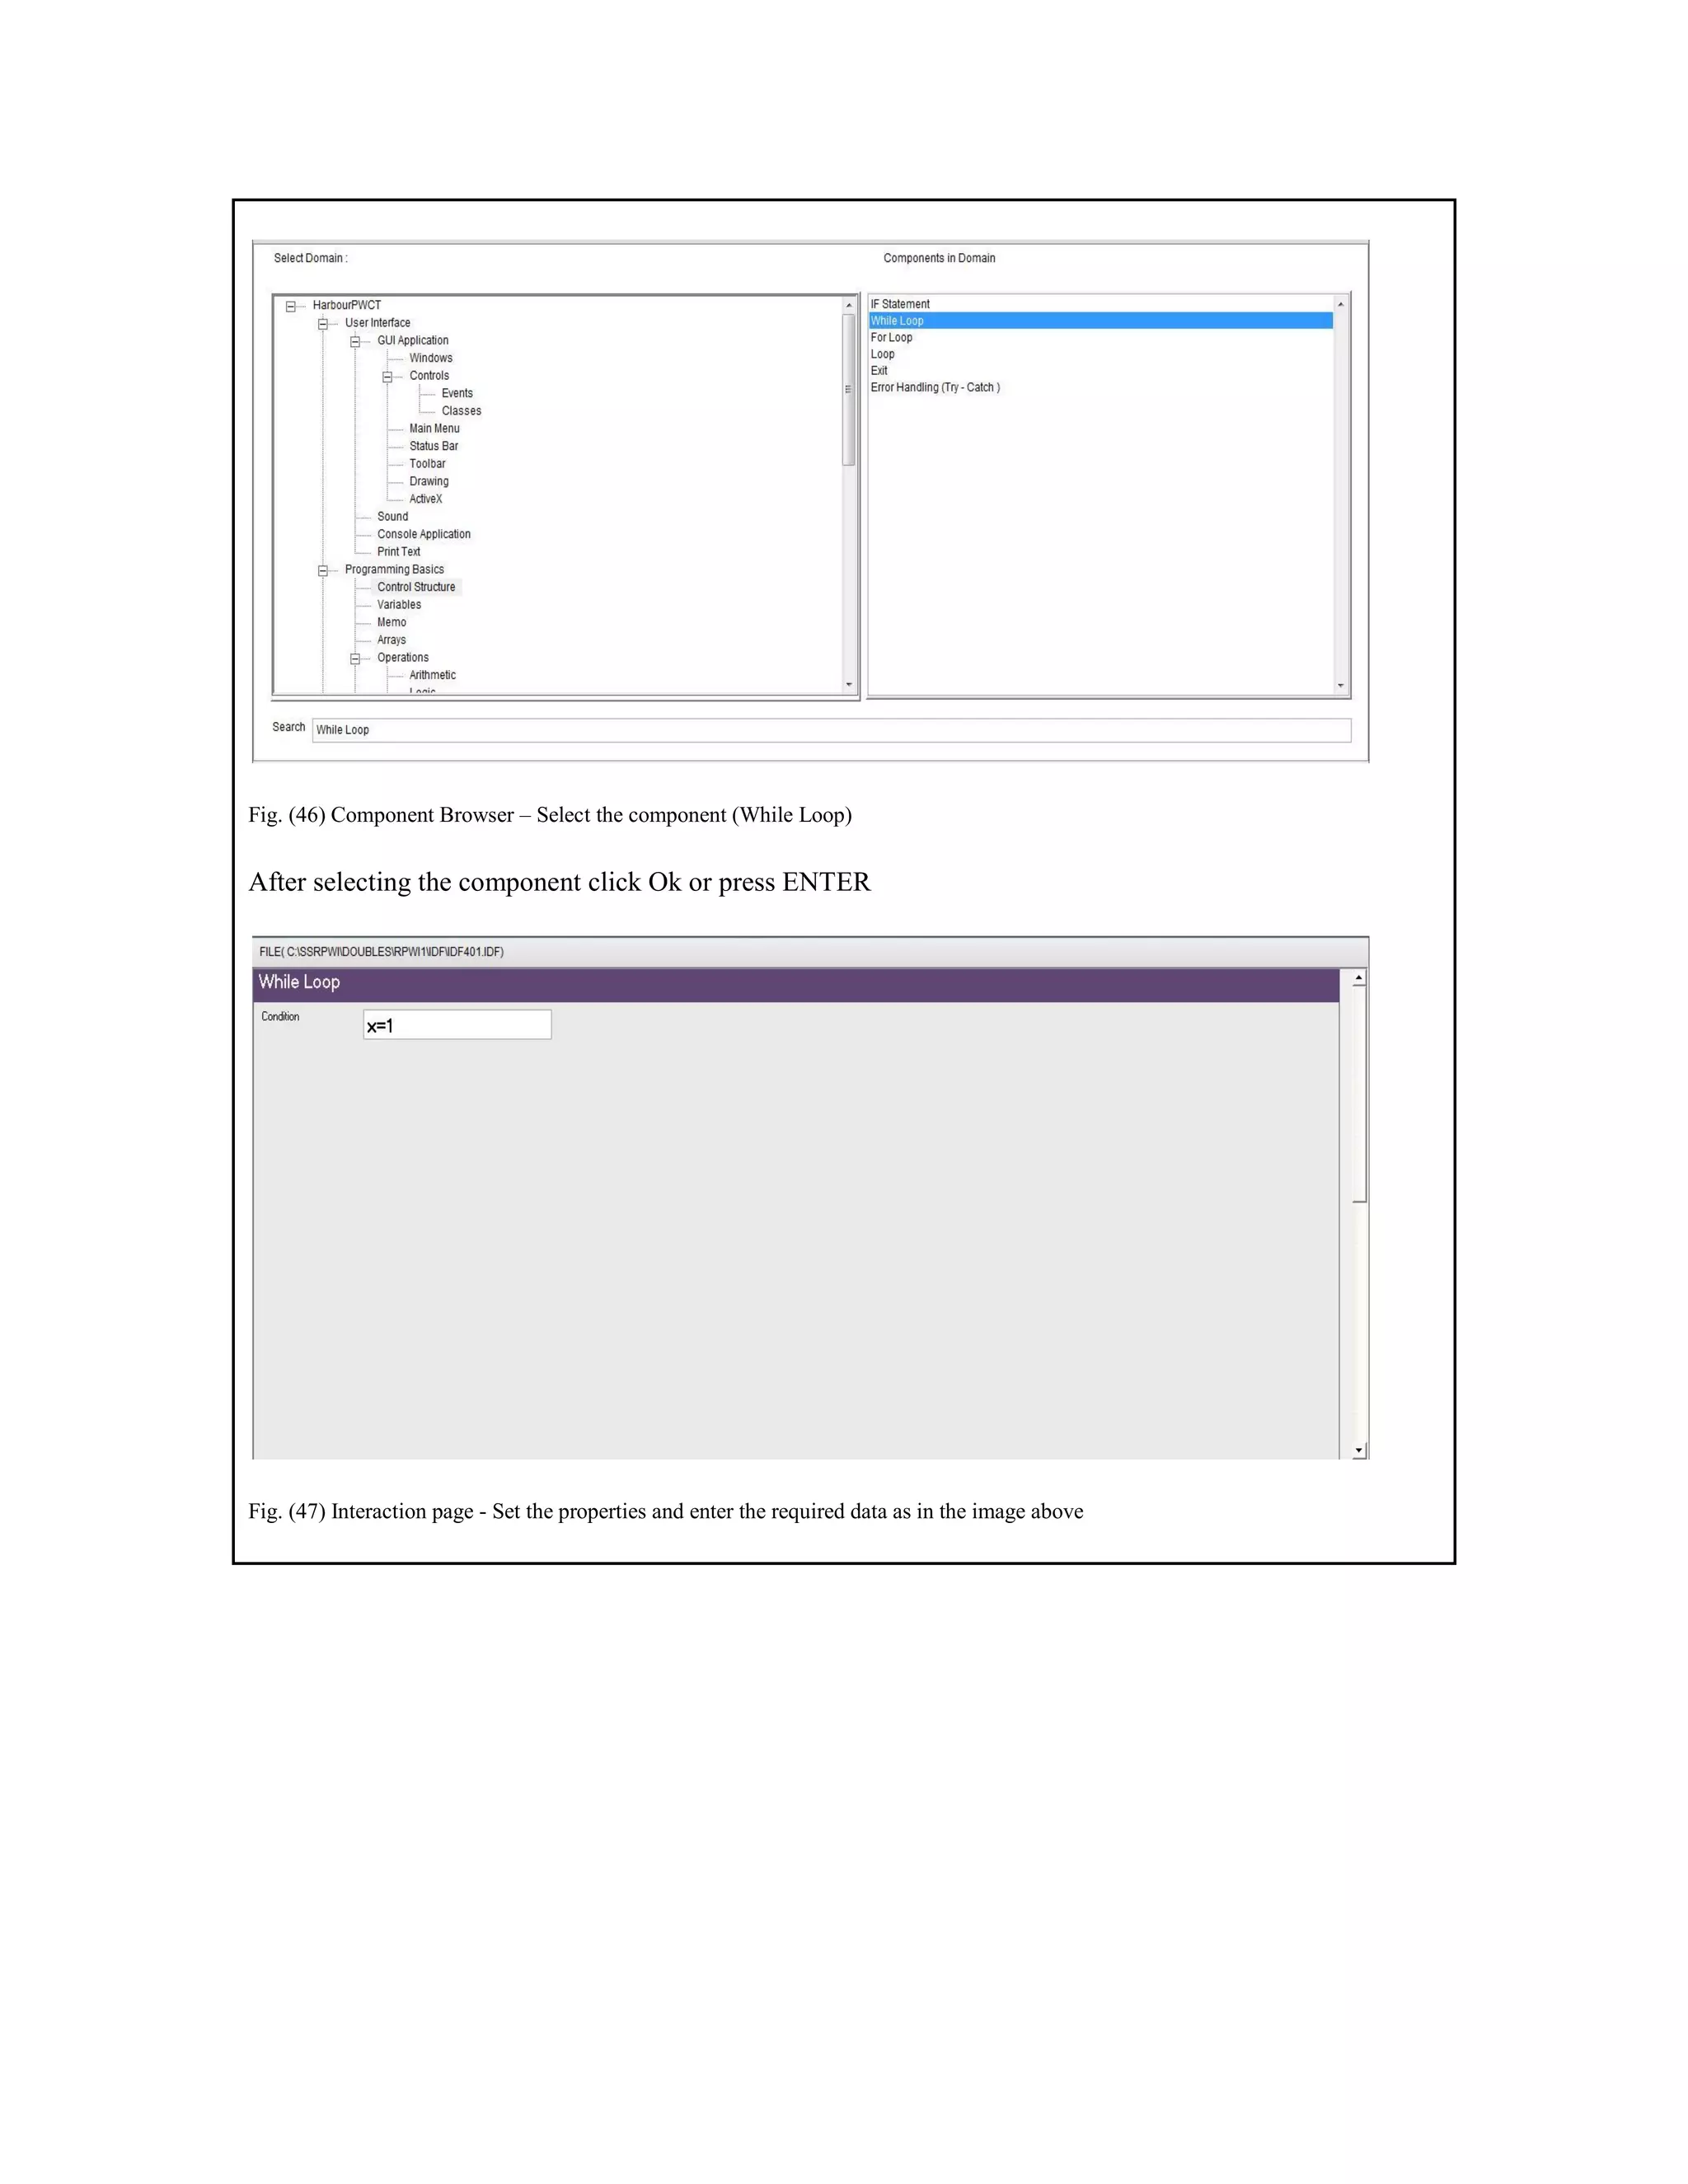Image resolution: width=1688 pixels, height=2184 pixels.
Task: Click domain tree scrollbar down arrow
Action: click(849, 685)
